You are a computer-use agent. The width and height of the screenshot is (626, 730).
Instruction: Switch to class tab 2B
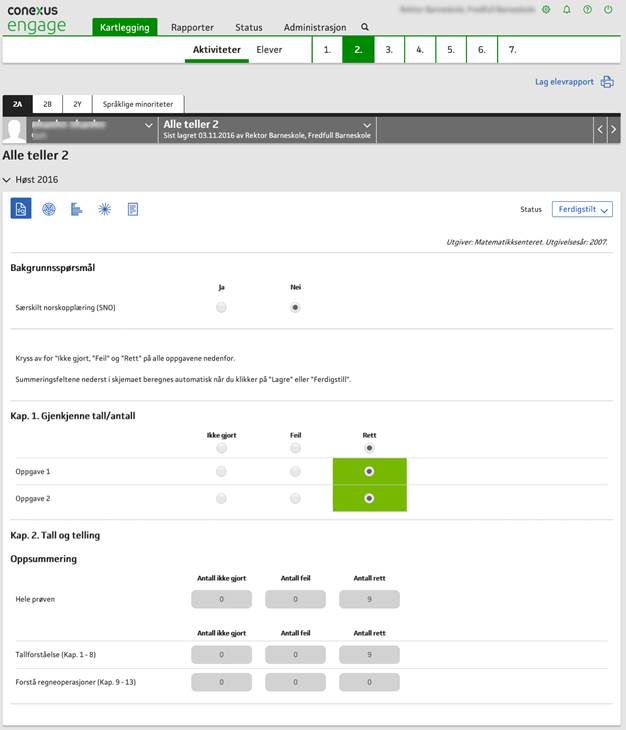(x=47, y=104)
